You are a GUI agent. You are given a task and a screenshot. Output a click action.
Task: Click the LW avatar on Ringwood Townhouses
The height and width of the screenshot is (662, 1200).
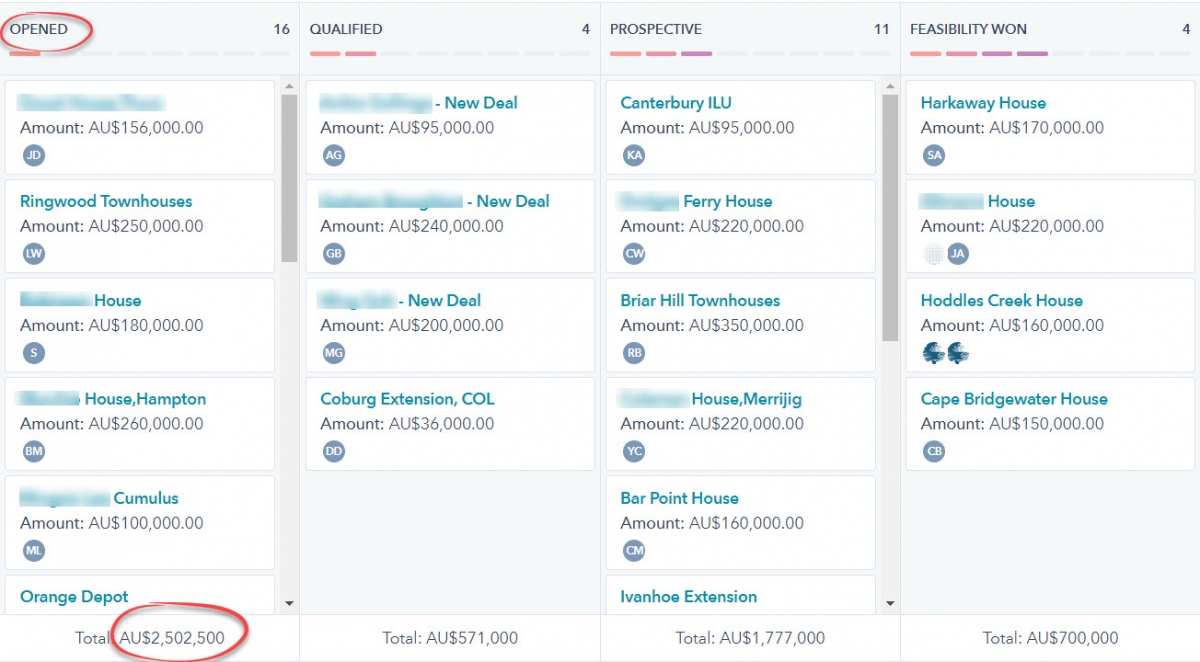33,253
